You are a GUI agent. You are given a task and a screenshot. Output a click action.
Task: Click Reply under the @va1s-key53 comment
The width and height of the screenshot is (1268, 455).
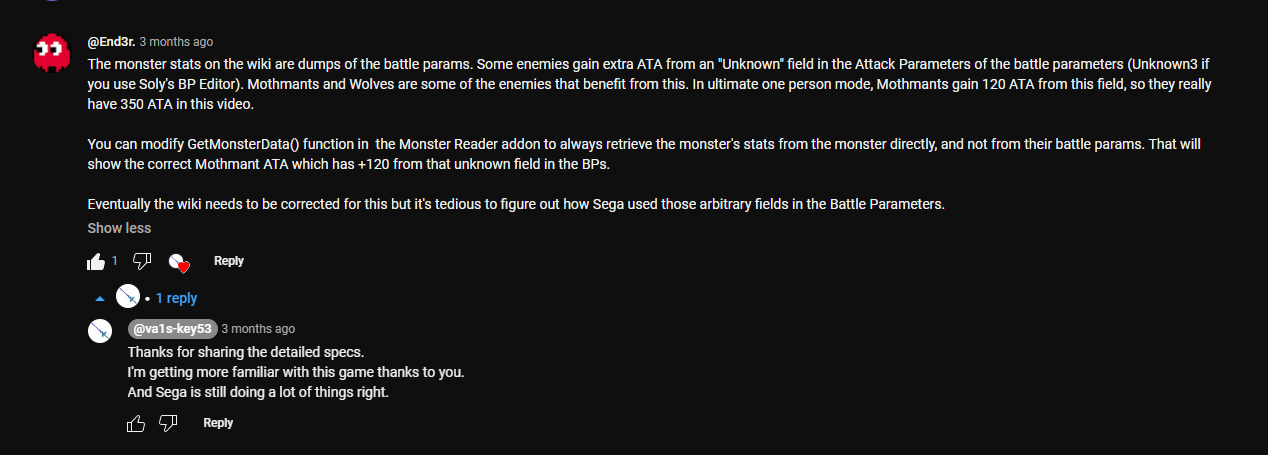218,423
